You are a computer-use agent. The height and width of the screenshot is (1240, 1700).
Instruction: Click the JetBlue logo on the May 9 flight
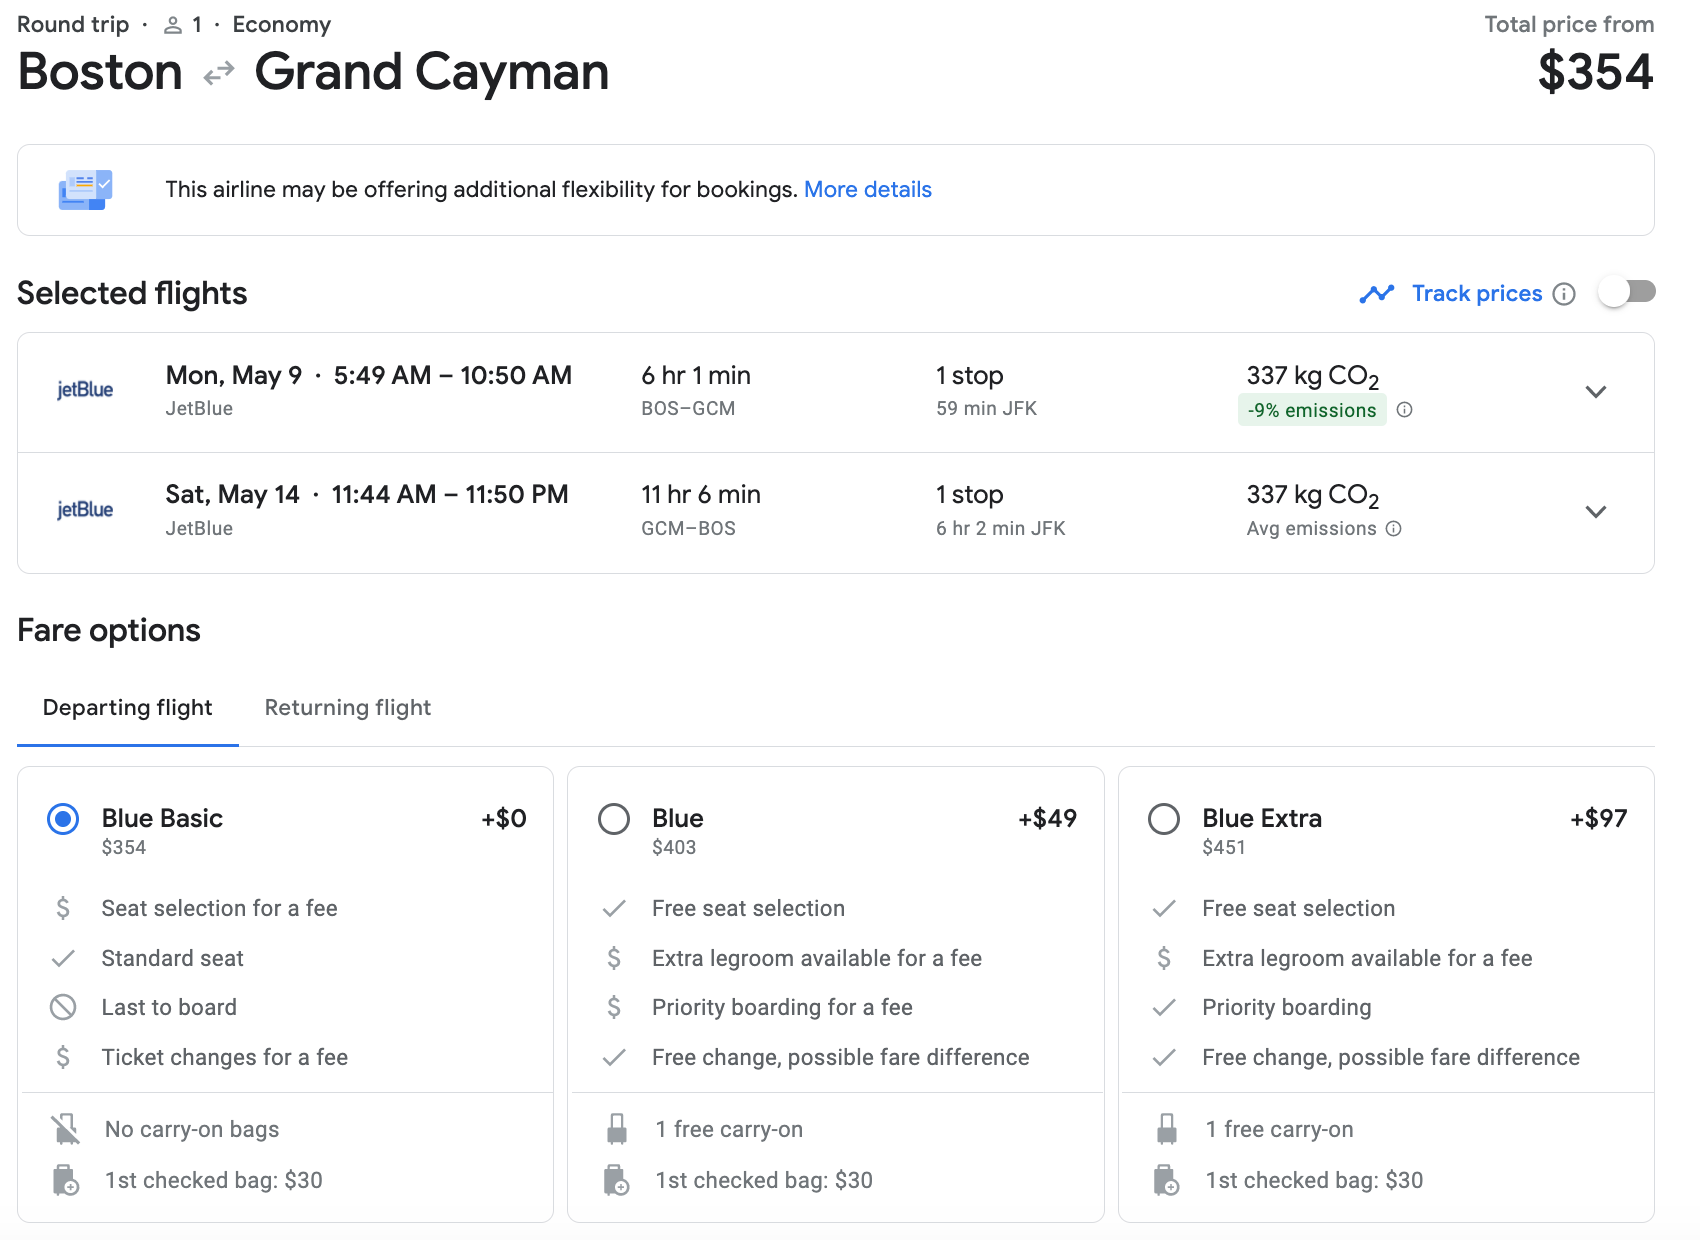85,390
